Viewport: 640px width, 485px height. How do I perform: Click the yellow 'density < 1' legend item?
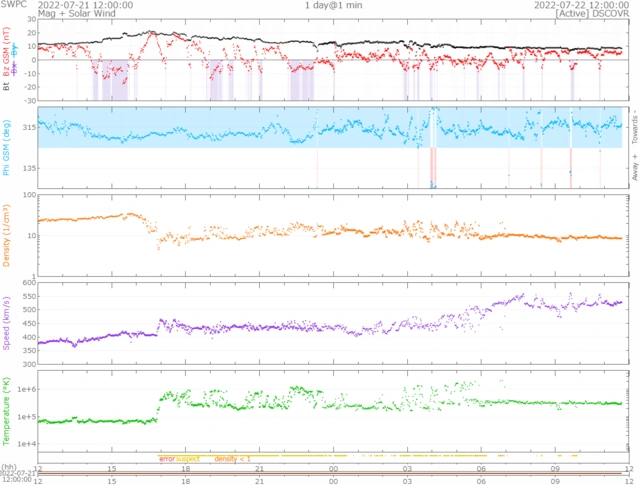[232, 458]
